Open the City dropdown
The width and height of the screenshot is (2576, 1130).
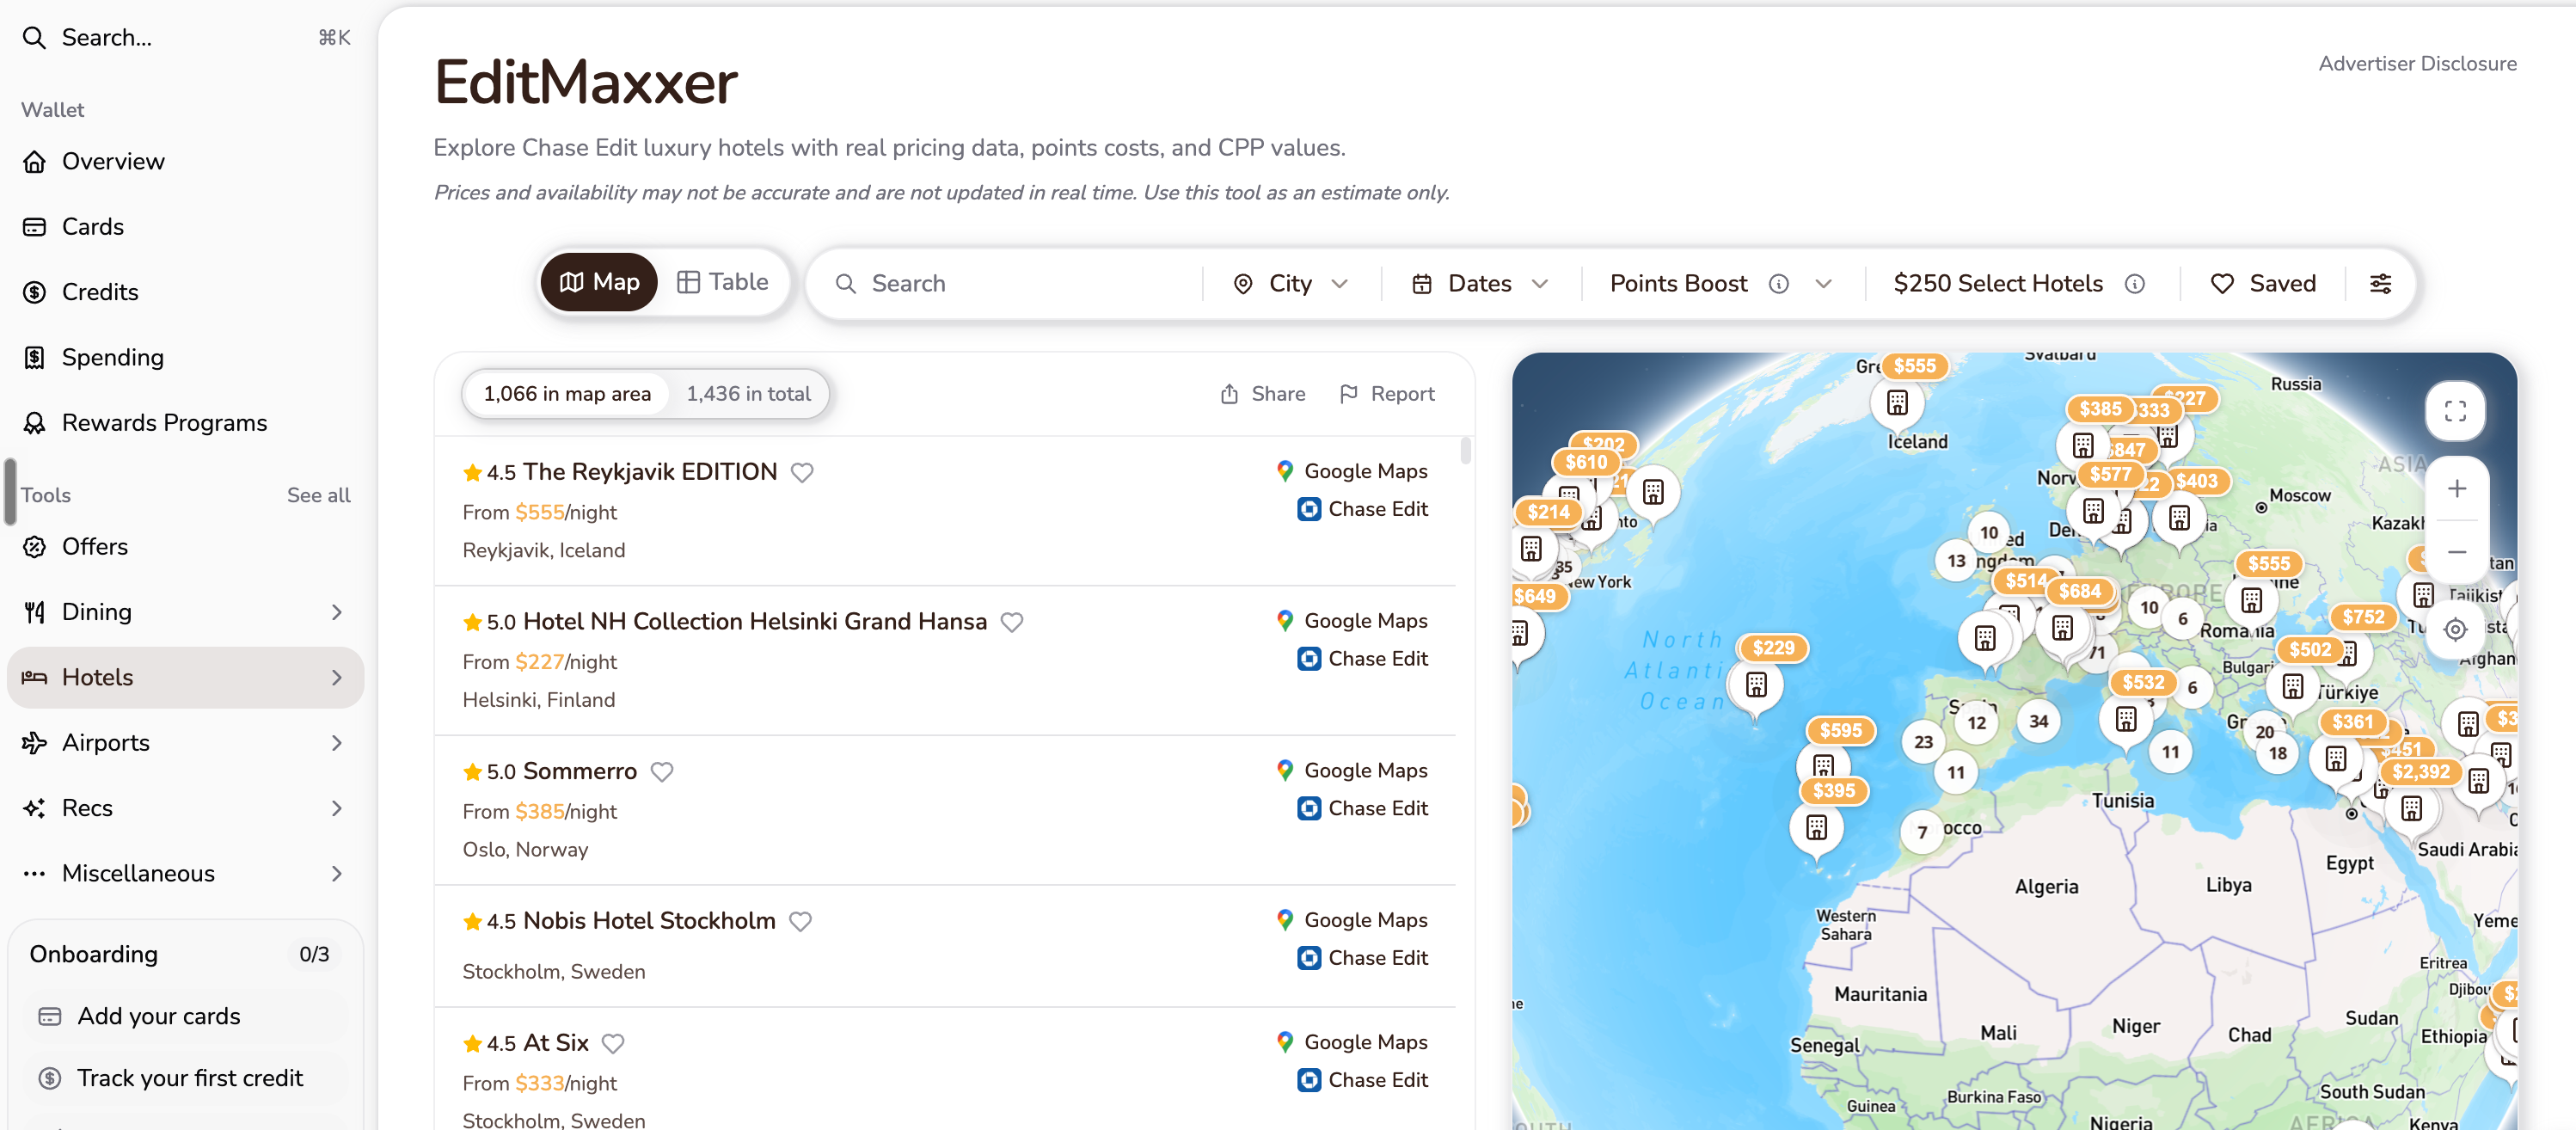coord(1291,284)
